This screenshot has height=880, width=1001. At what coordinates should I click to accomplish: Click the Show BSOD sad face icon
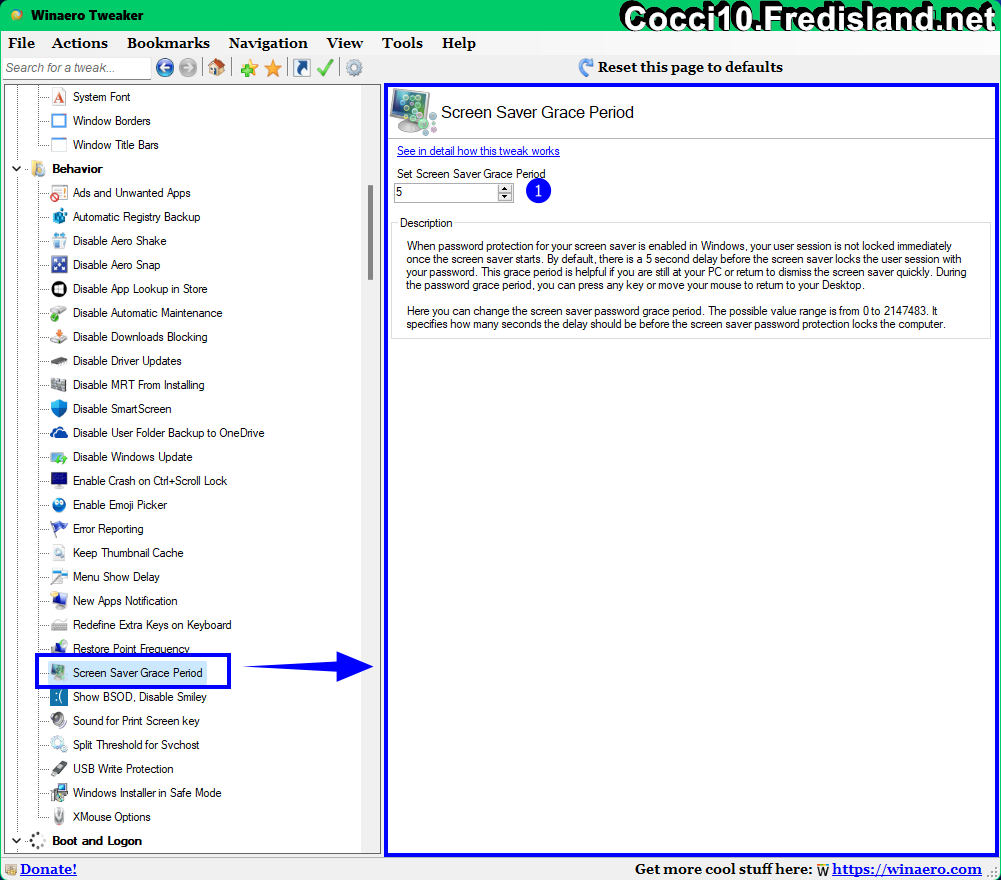click(59, 697)
